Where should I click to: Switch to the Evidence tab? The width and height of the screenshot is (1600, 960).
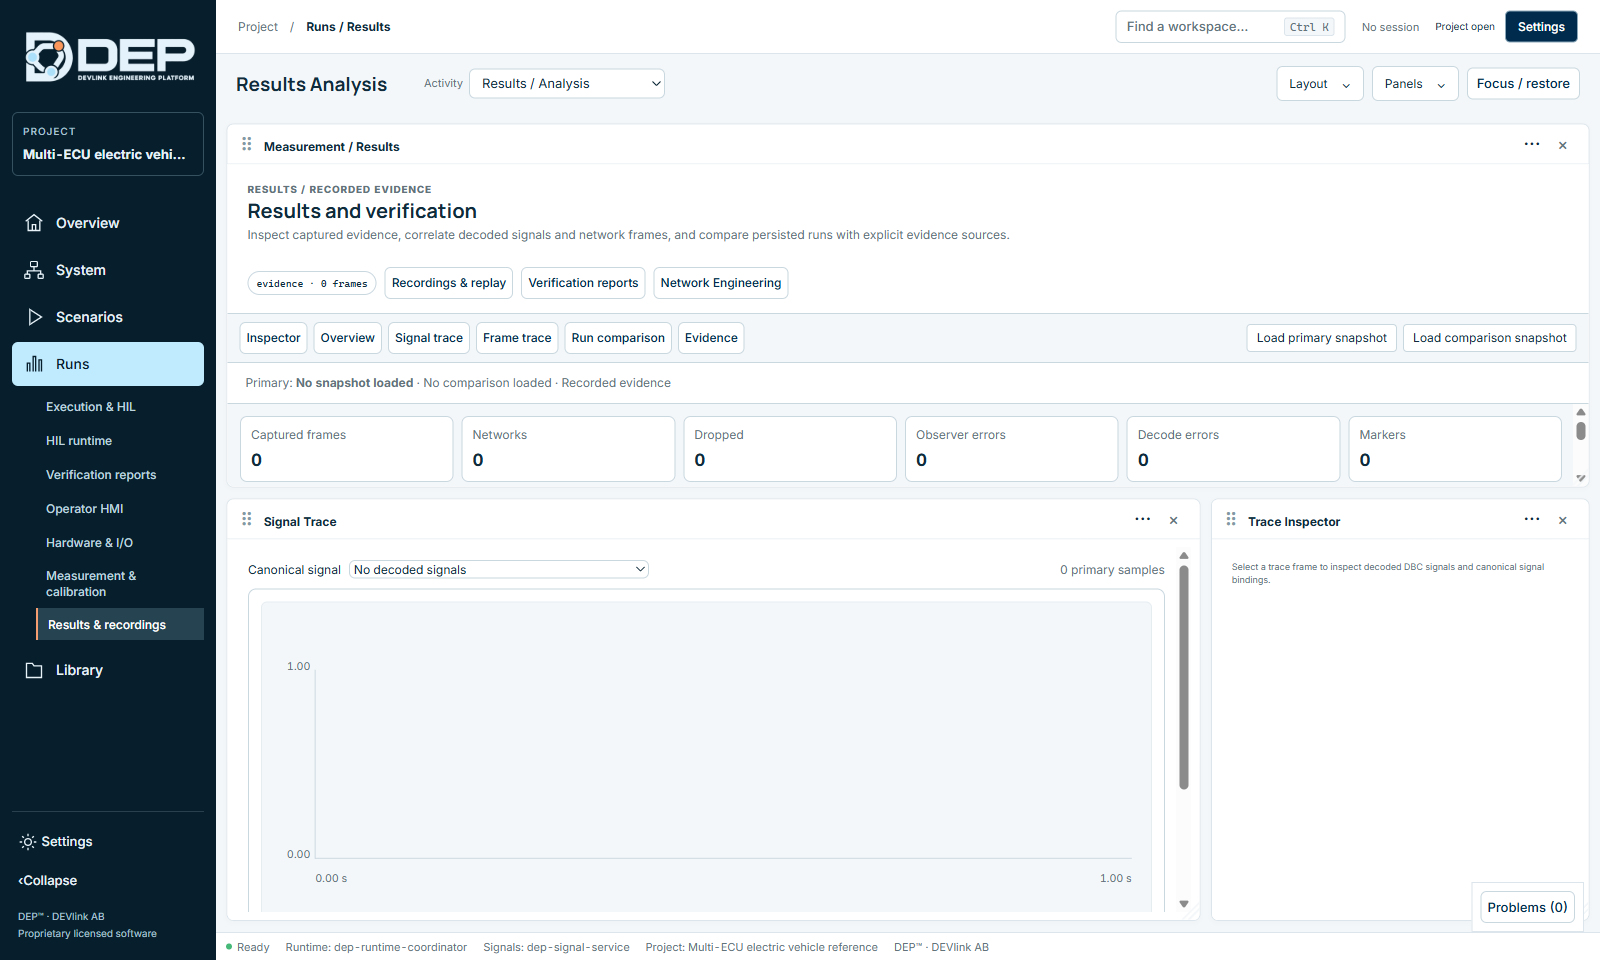711,338
